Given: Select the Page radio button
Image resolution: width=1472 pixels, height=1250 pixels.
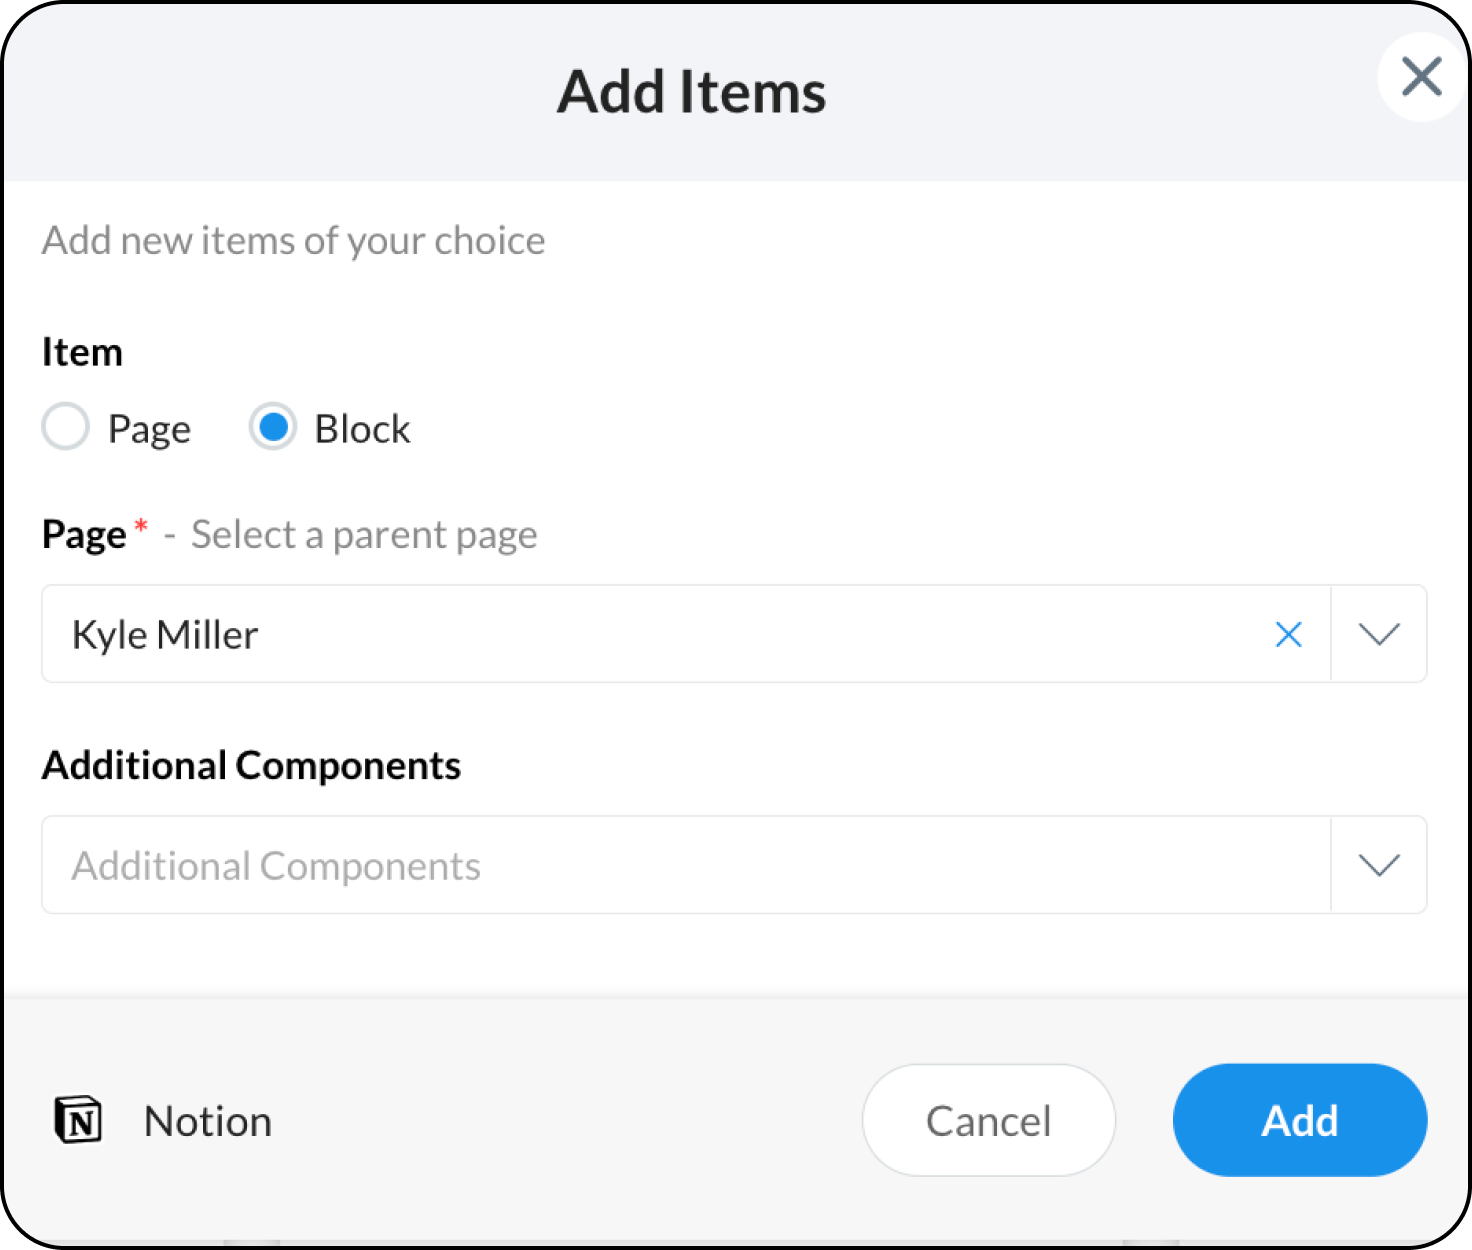Looking at the screenshot, I should pos(66,427).
